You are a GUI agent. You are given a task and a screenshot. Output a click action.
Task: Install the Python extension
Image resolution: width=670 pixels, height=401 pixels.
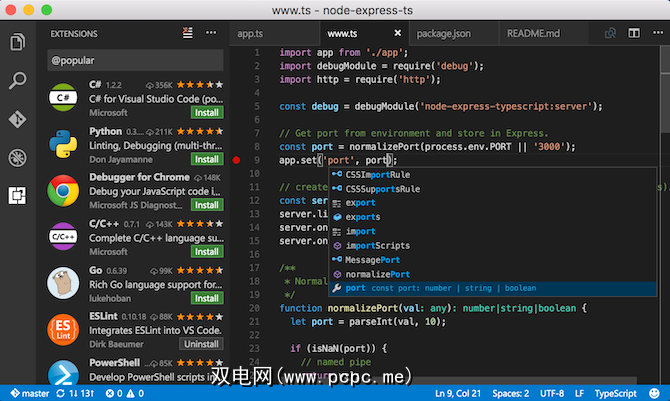coord(207,159)
